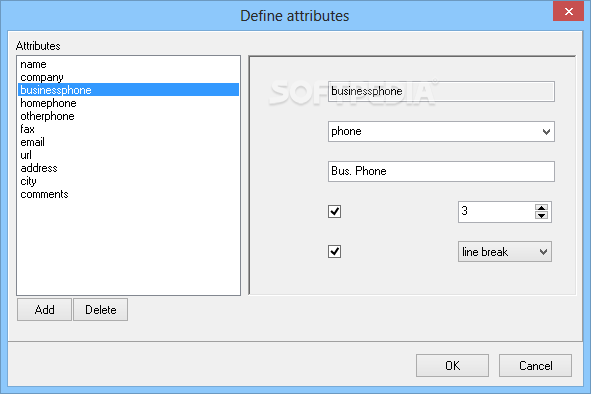Select the address attribute
591x394 pixels.
pyautogui.click(x=128, y=168)
